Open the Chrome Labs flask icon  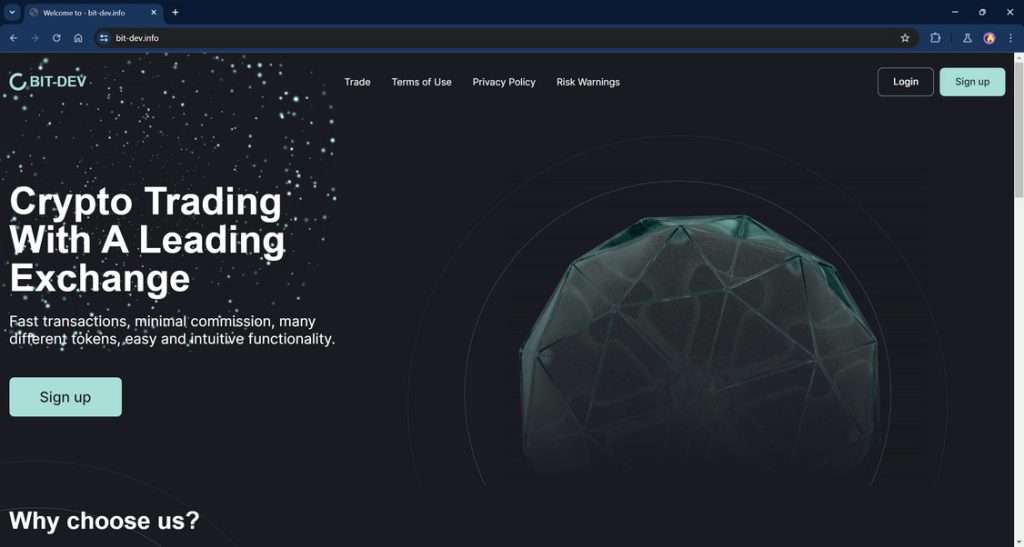point(967,38)
